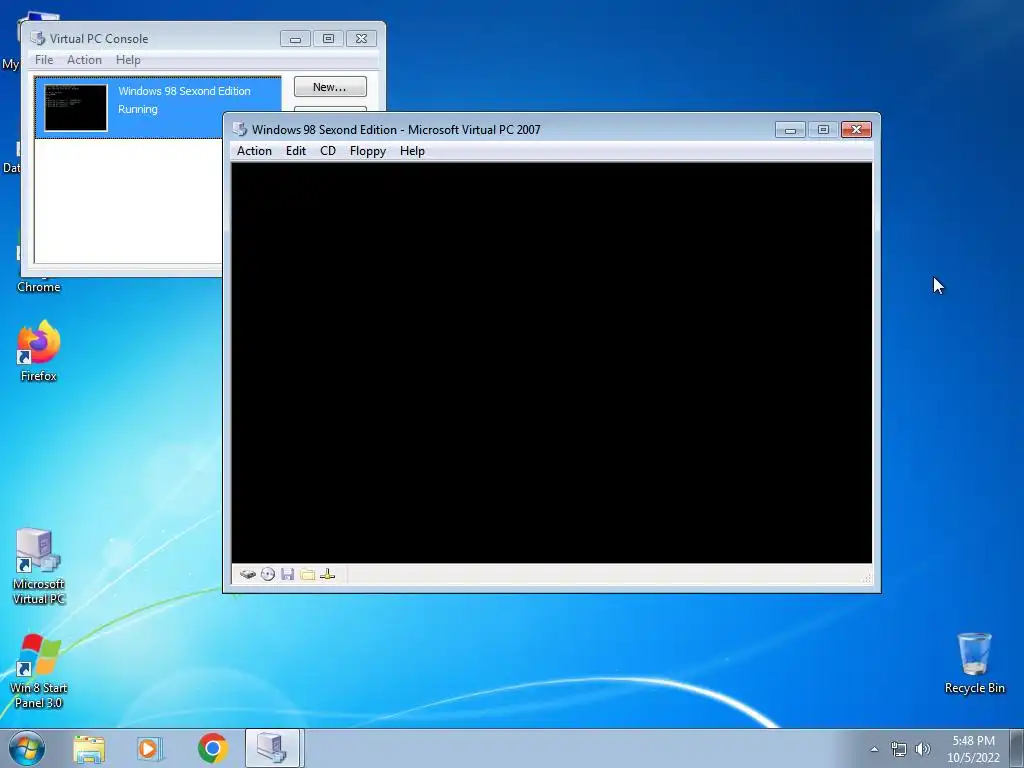Select the Recycle Bin desktop icon

[974, 663]
